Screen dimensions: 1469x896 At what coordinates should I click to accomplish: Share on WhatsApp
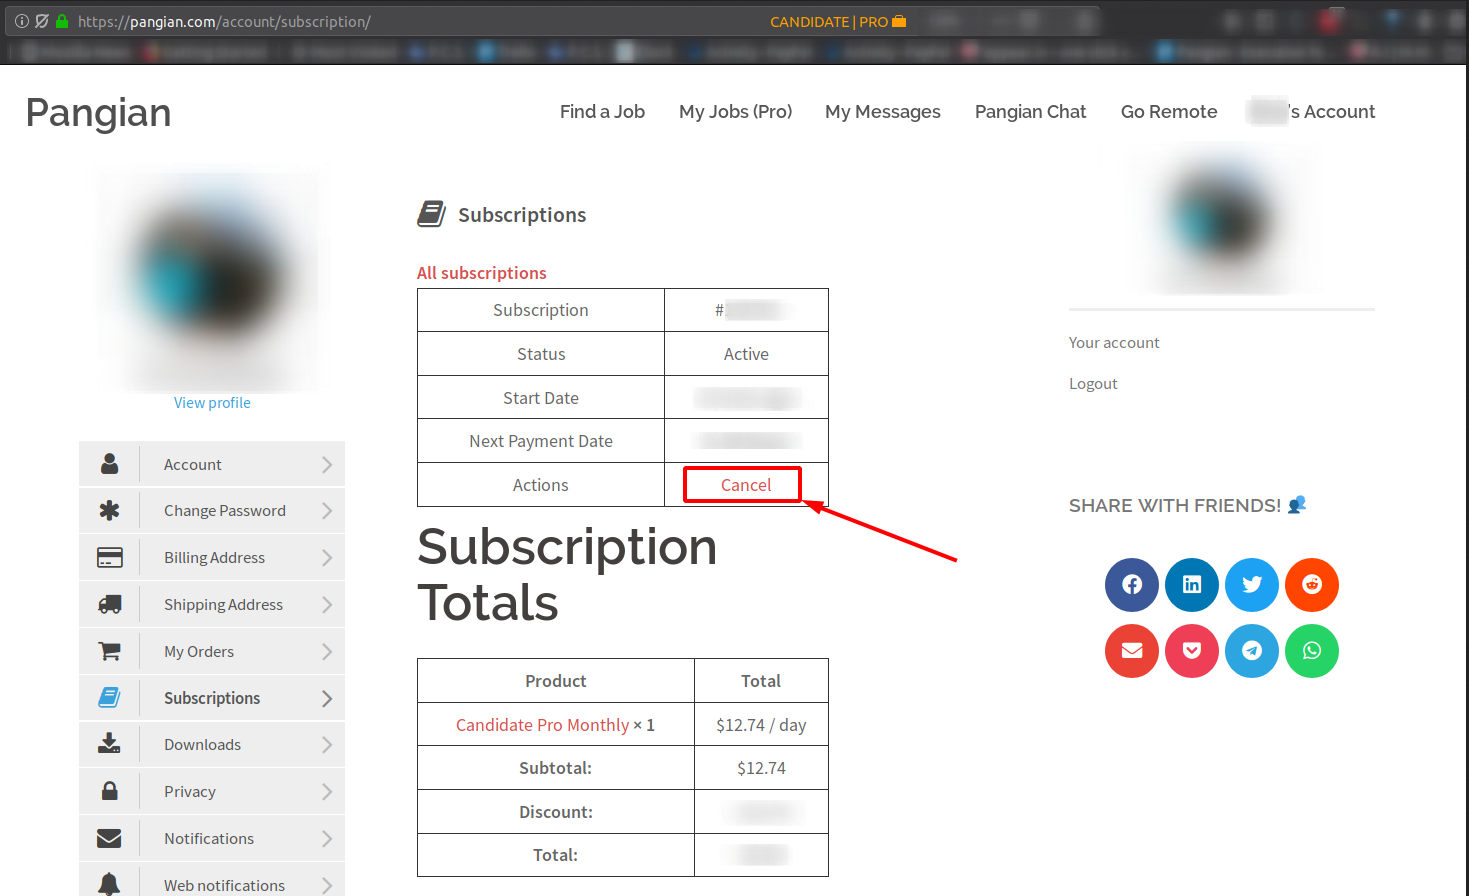coord(1312,651)
